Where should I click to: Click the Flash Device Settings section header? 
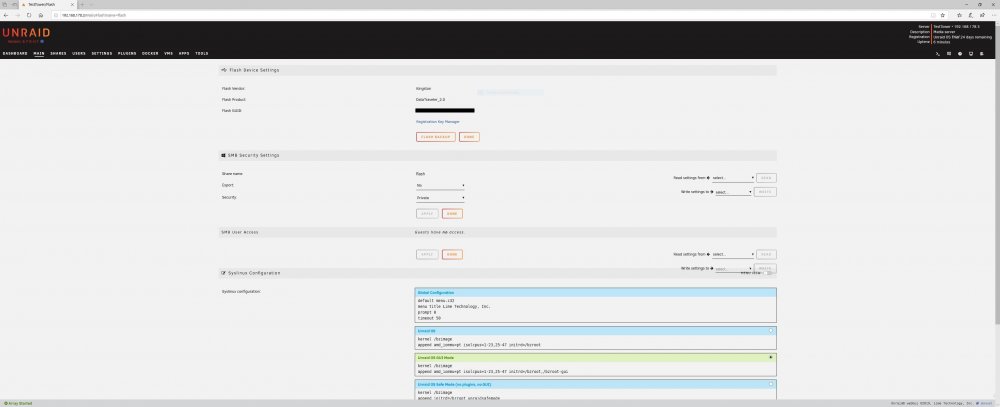[x=498, y=70]
